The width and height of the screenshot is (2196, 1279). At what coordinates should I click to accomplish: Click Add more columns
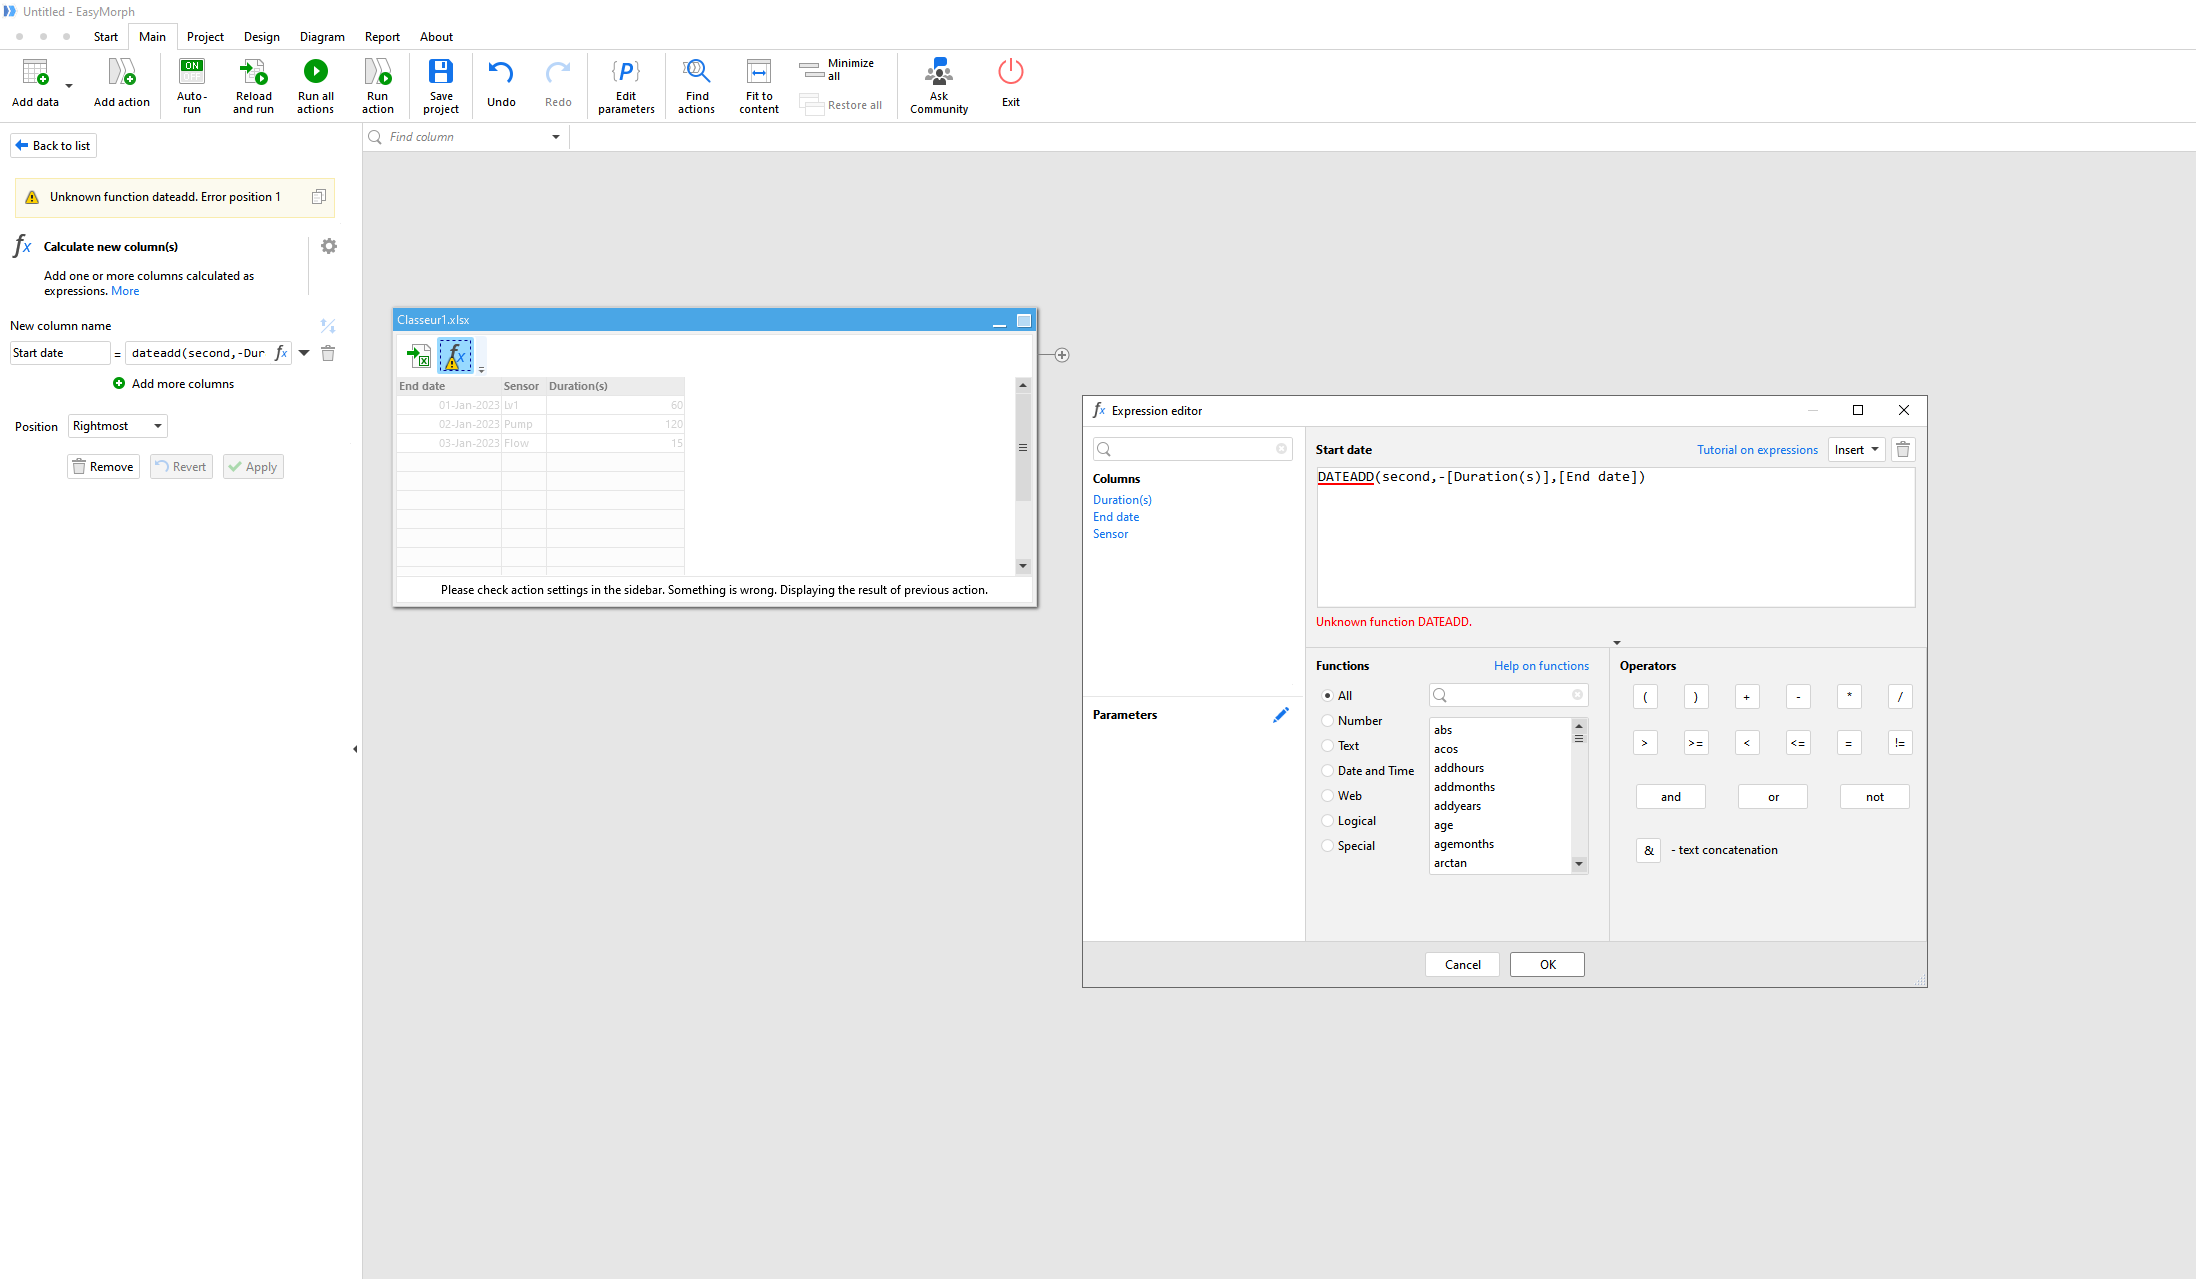coord(174,384)
